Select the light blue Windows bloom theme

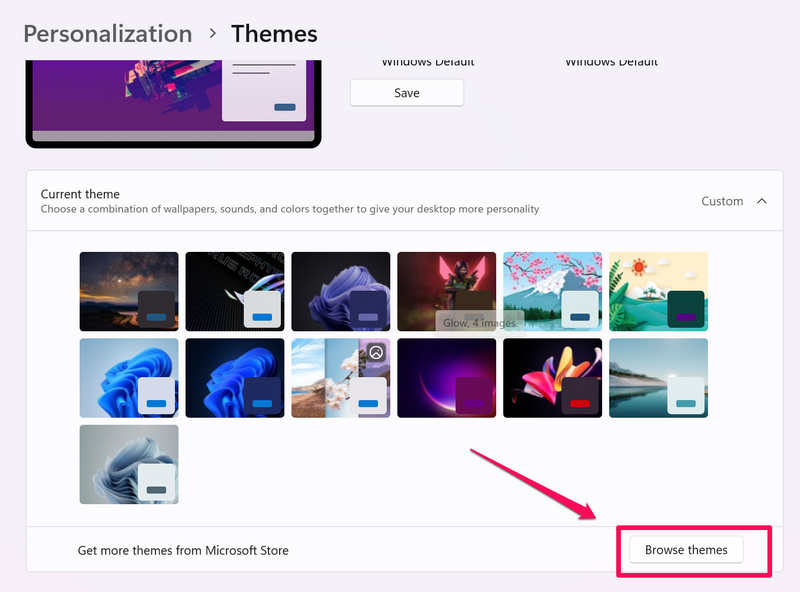pyautogui.click(x=129, y=377)
